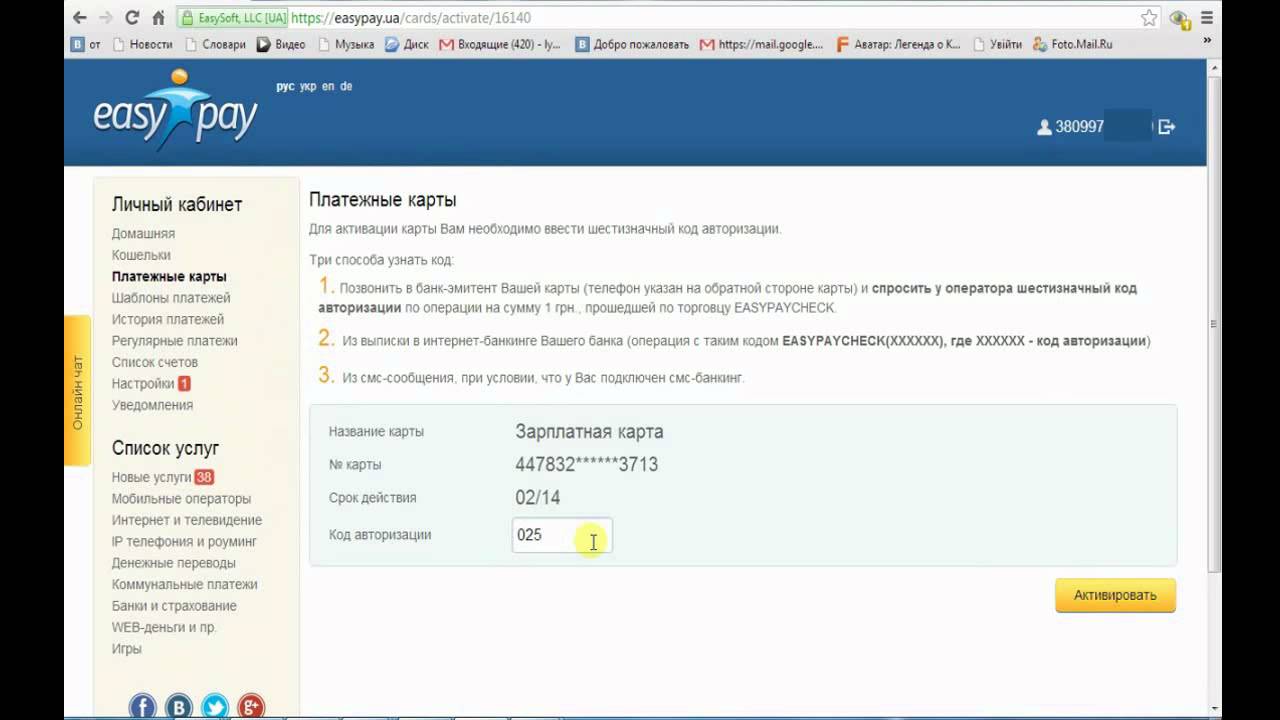Screen dimensions: 1280x720
Task: Open the Увійти bookmark
Action: click(x=997, y=44)
